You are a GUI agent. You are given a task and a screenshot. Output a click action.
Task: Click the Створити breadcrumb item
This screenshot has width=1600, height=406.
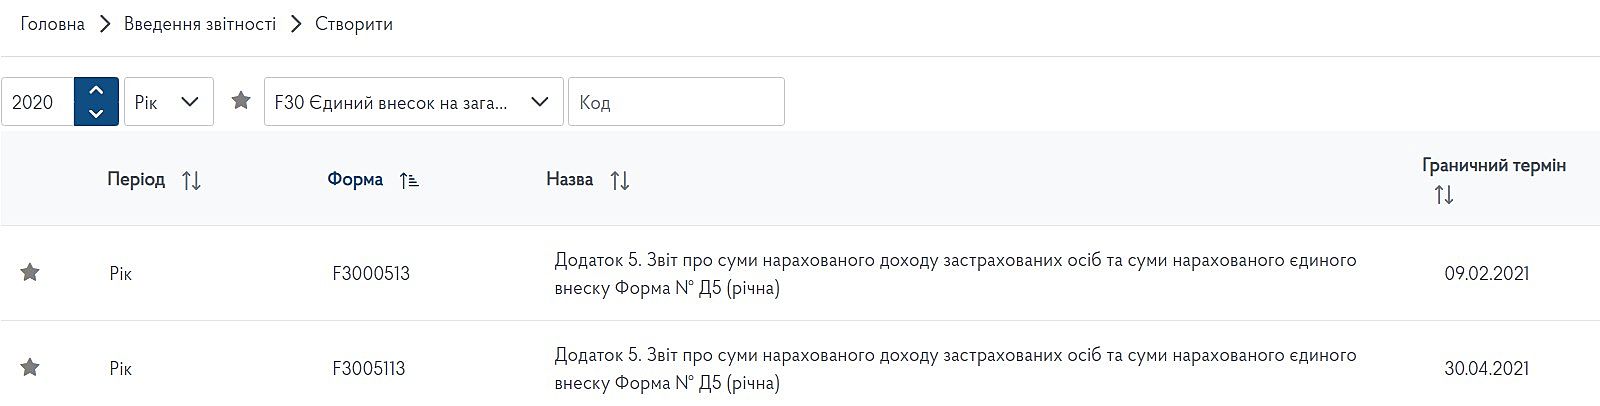(354, 24)
